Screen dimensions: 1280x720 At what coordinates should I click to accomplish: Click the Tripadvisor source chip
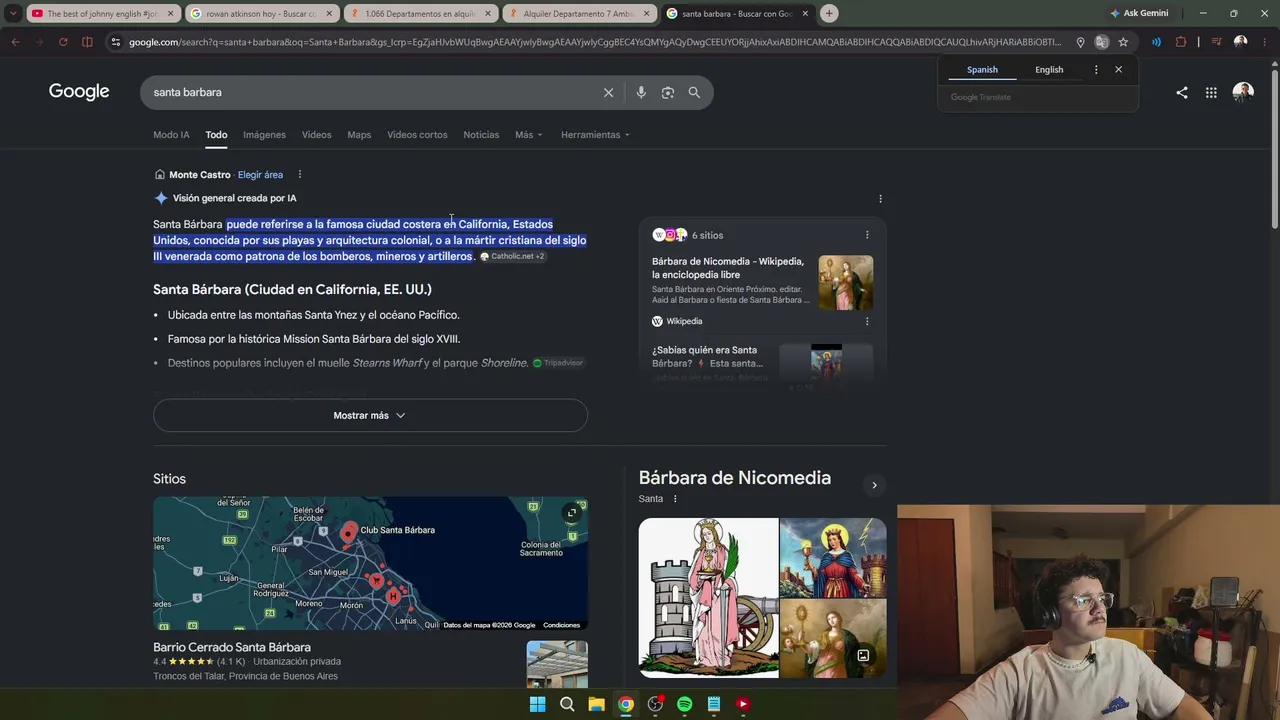pos(558,363)
